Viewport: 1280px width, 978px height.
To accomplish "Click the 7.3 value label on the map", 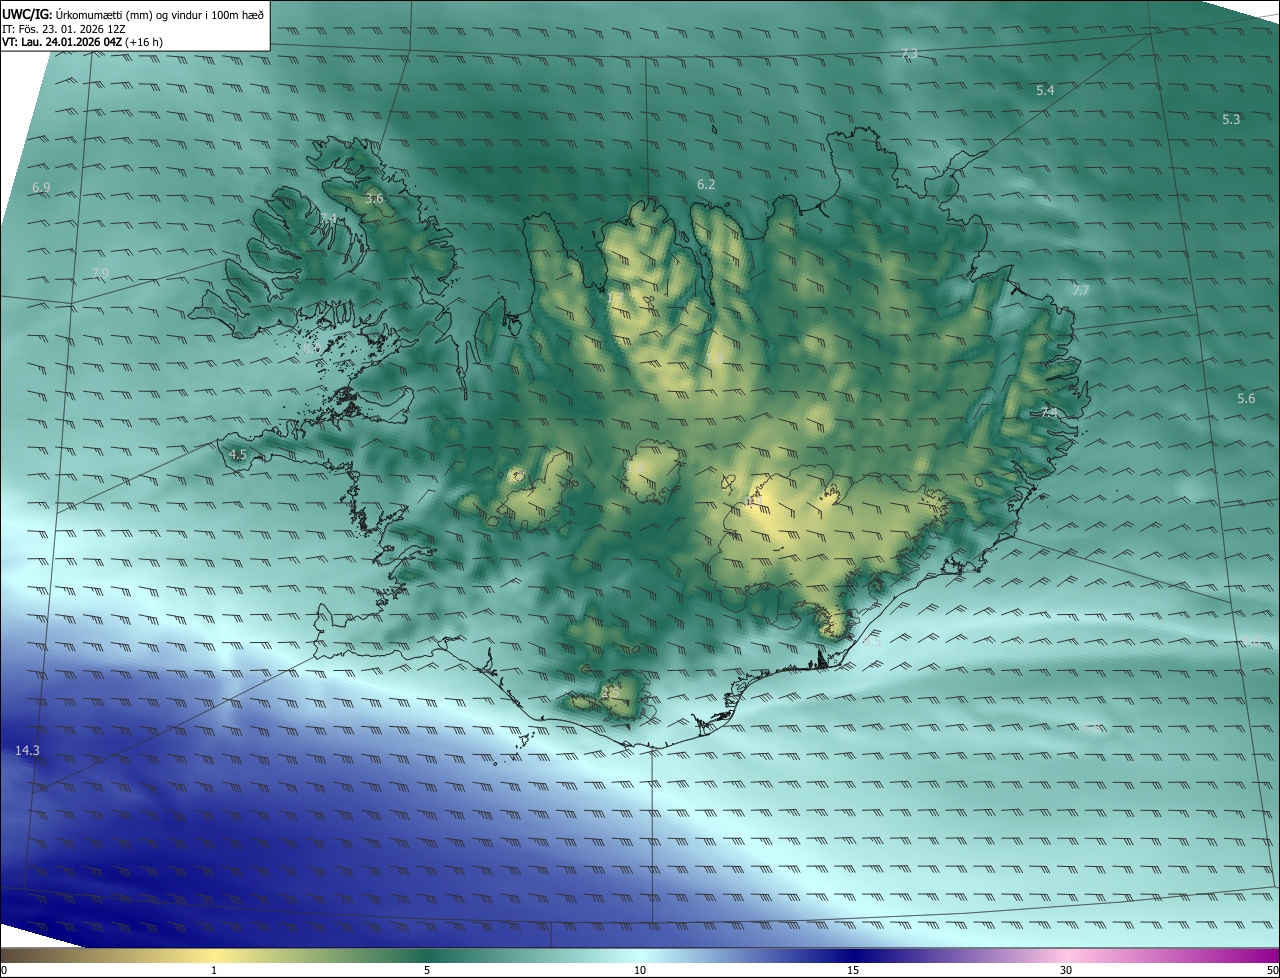I will [909, 54].
